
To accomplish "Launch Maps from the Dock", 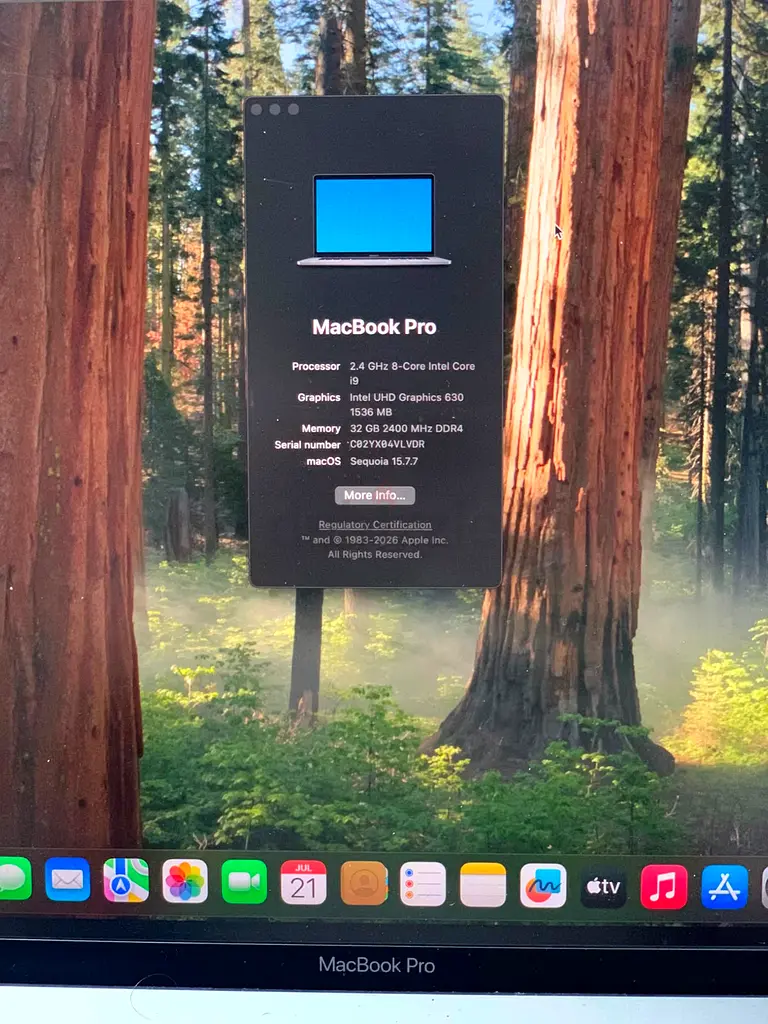I will point(126,880).
